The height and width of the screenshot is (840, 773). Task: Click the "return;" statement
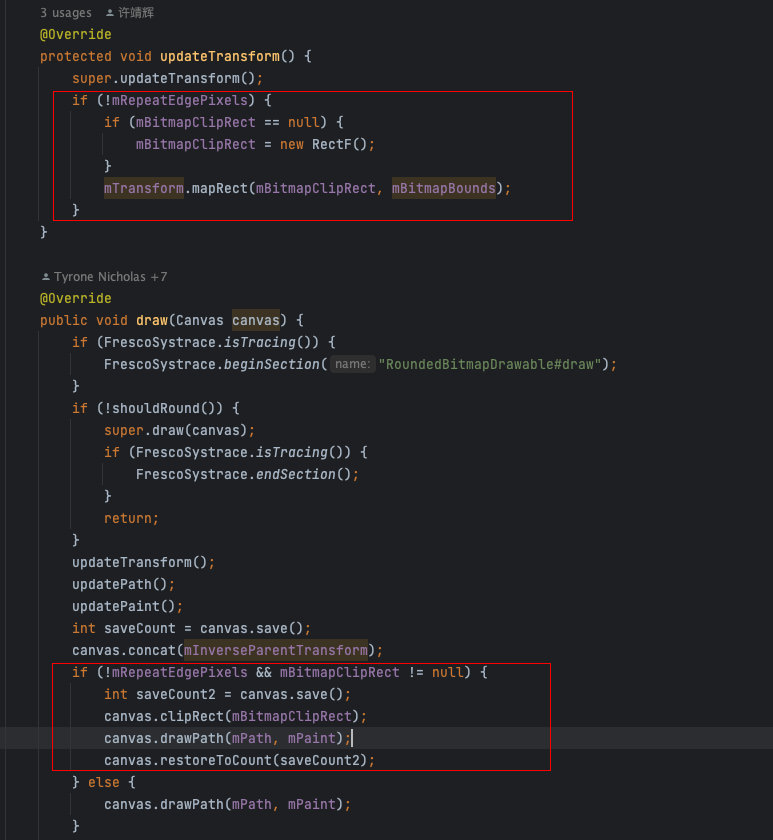click(x=131, y=519)
